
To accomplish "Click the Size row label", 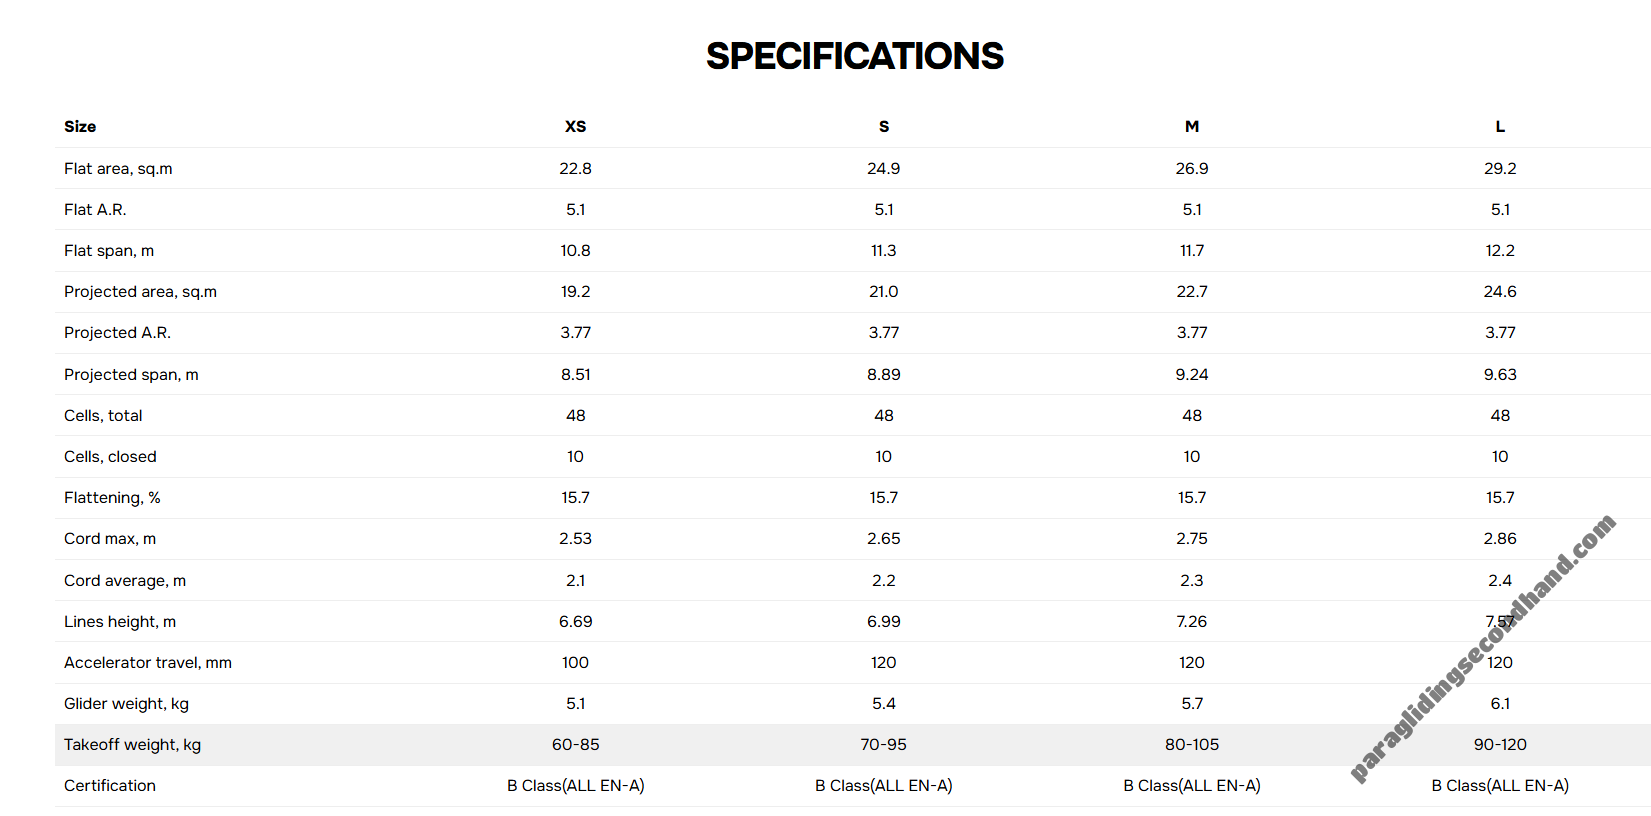I will coord(80,127).
